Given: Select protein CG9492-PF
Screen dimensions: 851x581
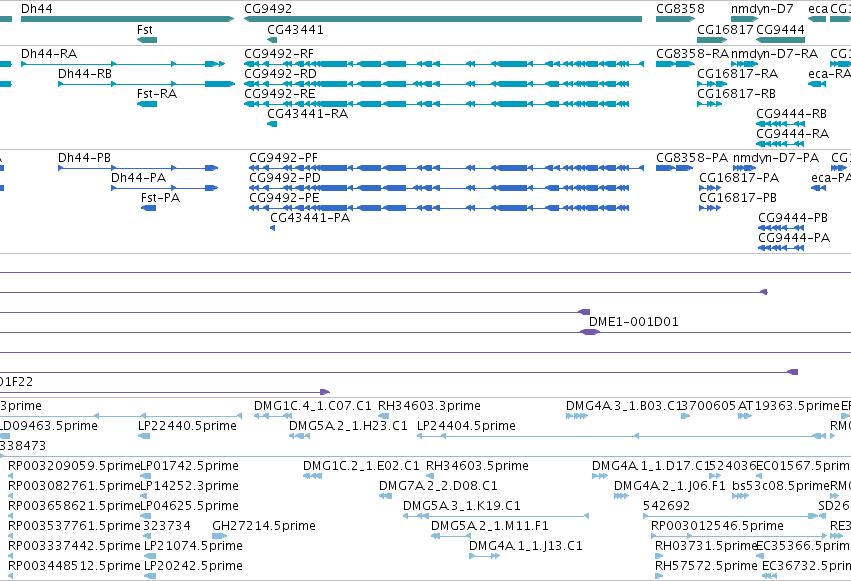Looking at the screenshot, I should tap(447, 168).
